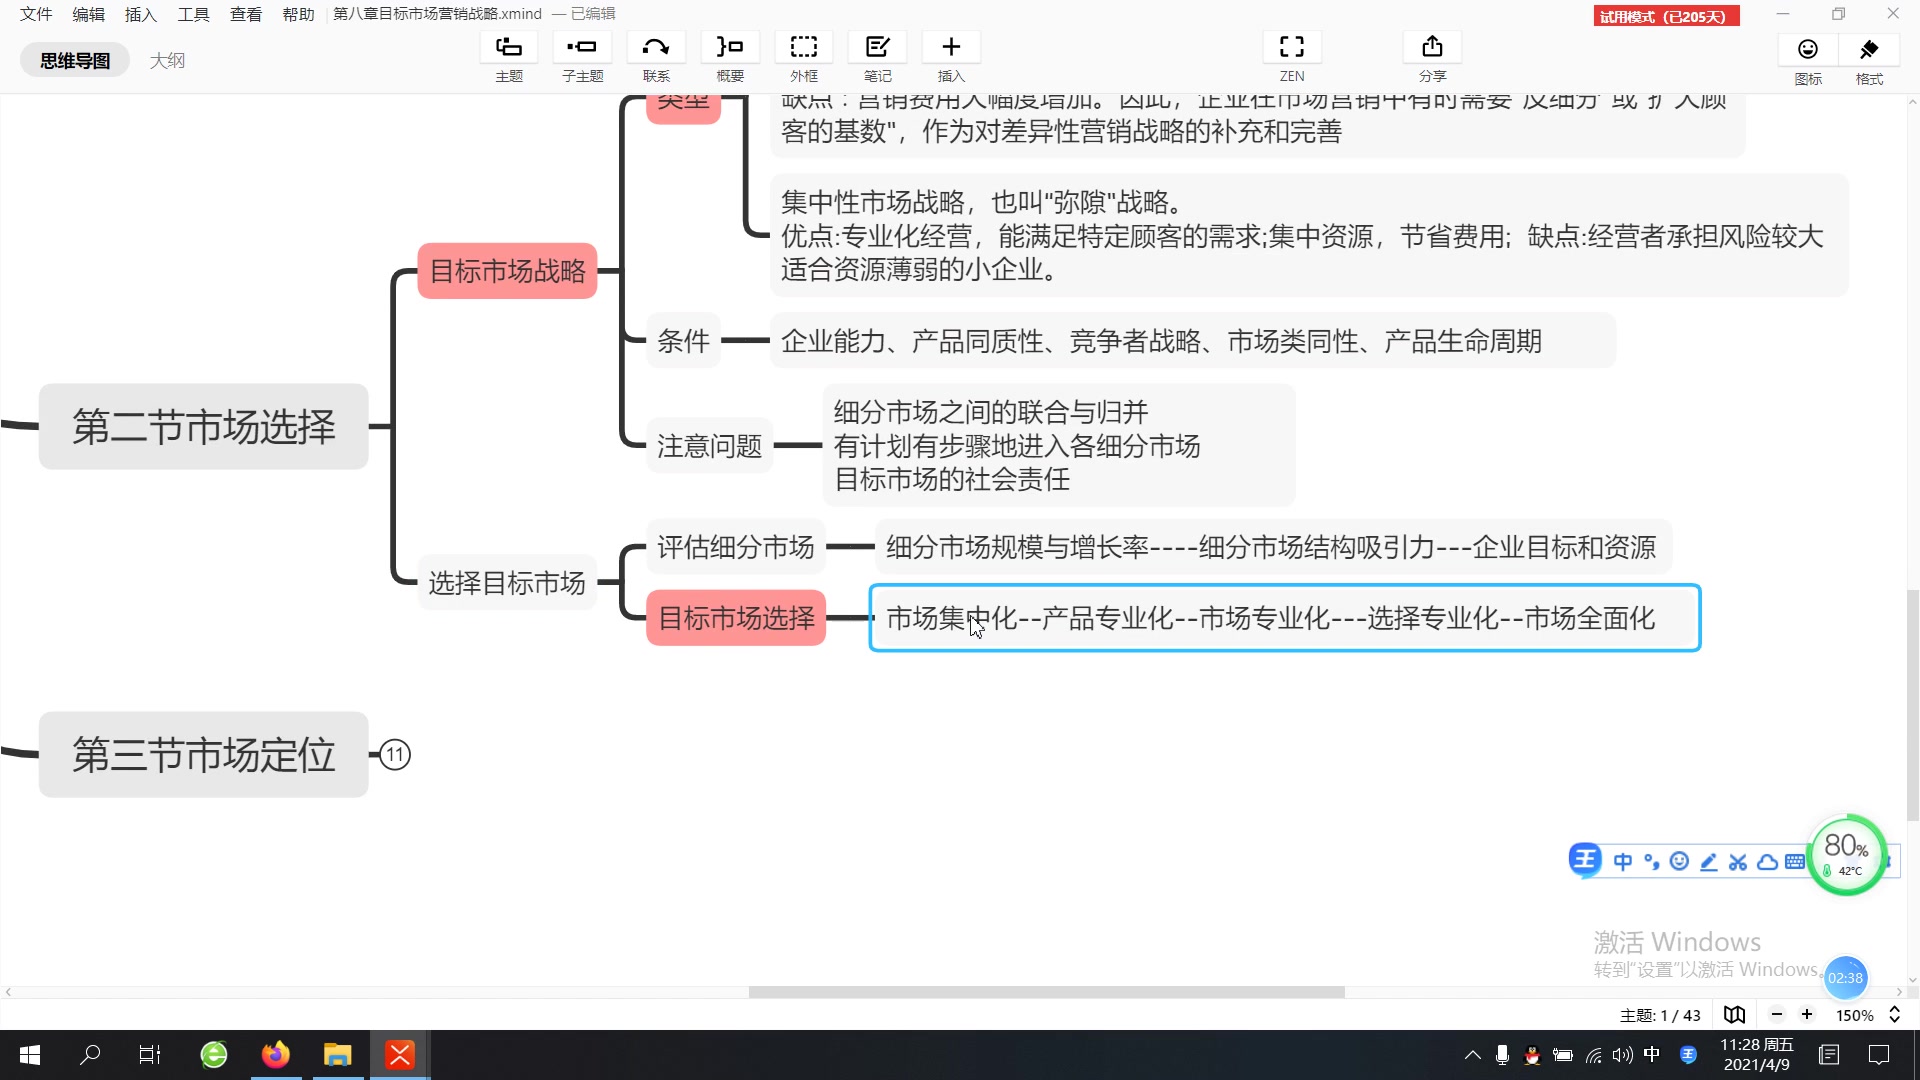Open the 编辑 menu
The image size is (1920, 1080).
pyautogui.click(x=89, y=14)
